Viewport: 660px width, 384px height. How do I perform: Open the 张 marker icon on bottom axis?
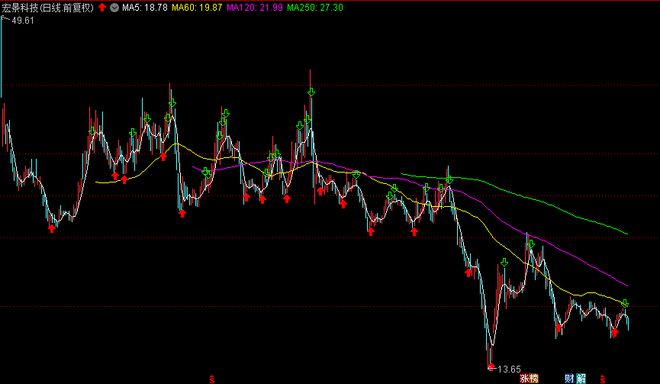coord(524,379)
